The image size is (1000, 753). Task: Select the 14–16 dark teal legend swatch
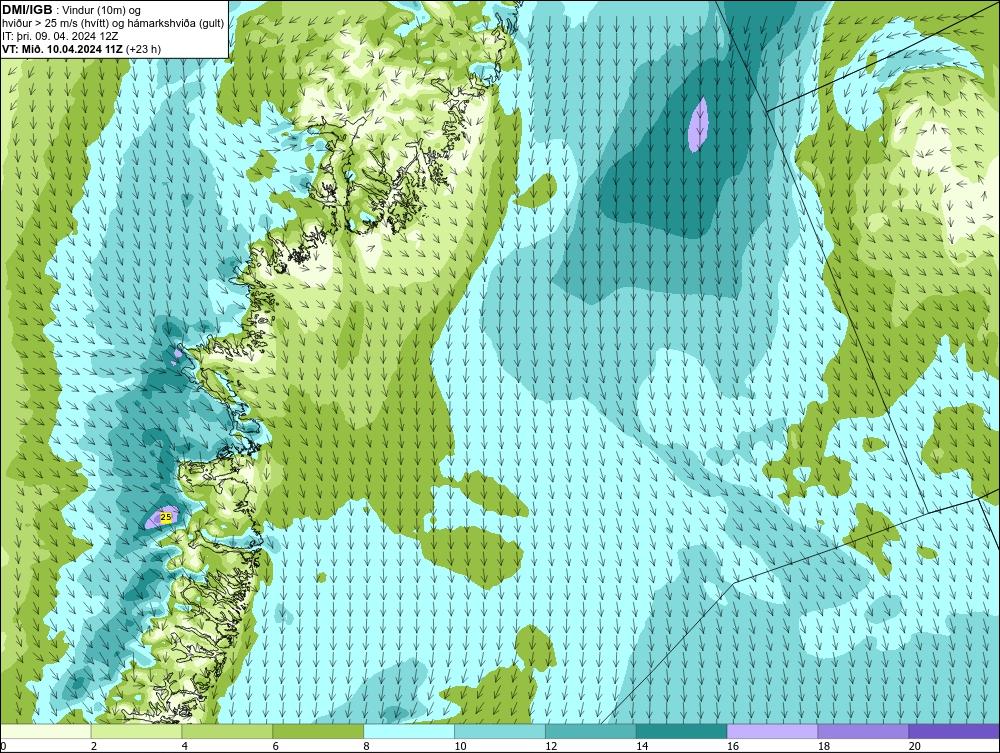(x=682, y=731)
